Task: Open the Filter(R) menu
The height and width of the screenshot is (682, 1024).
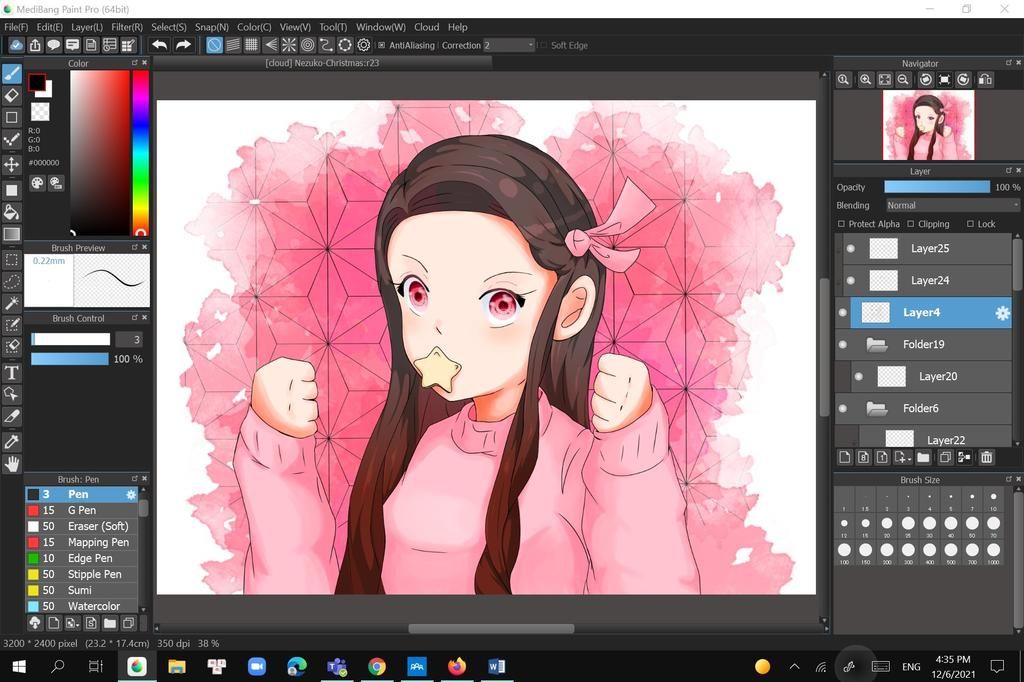Action: coord(127,27)
